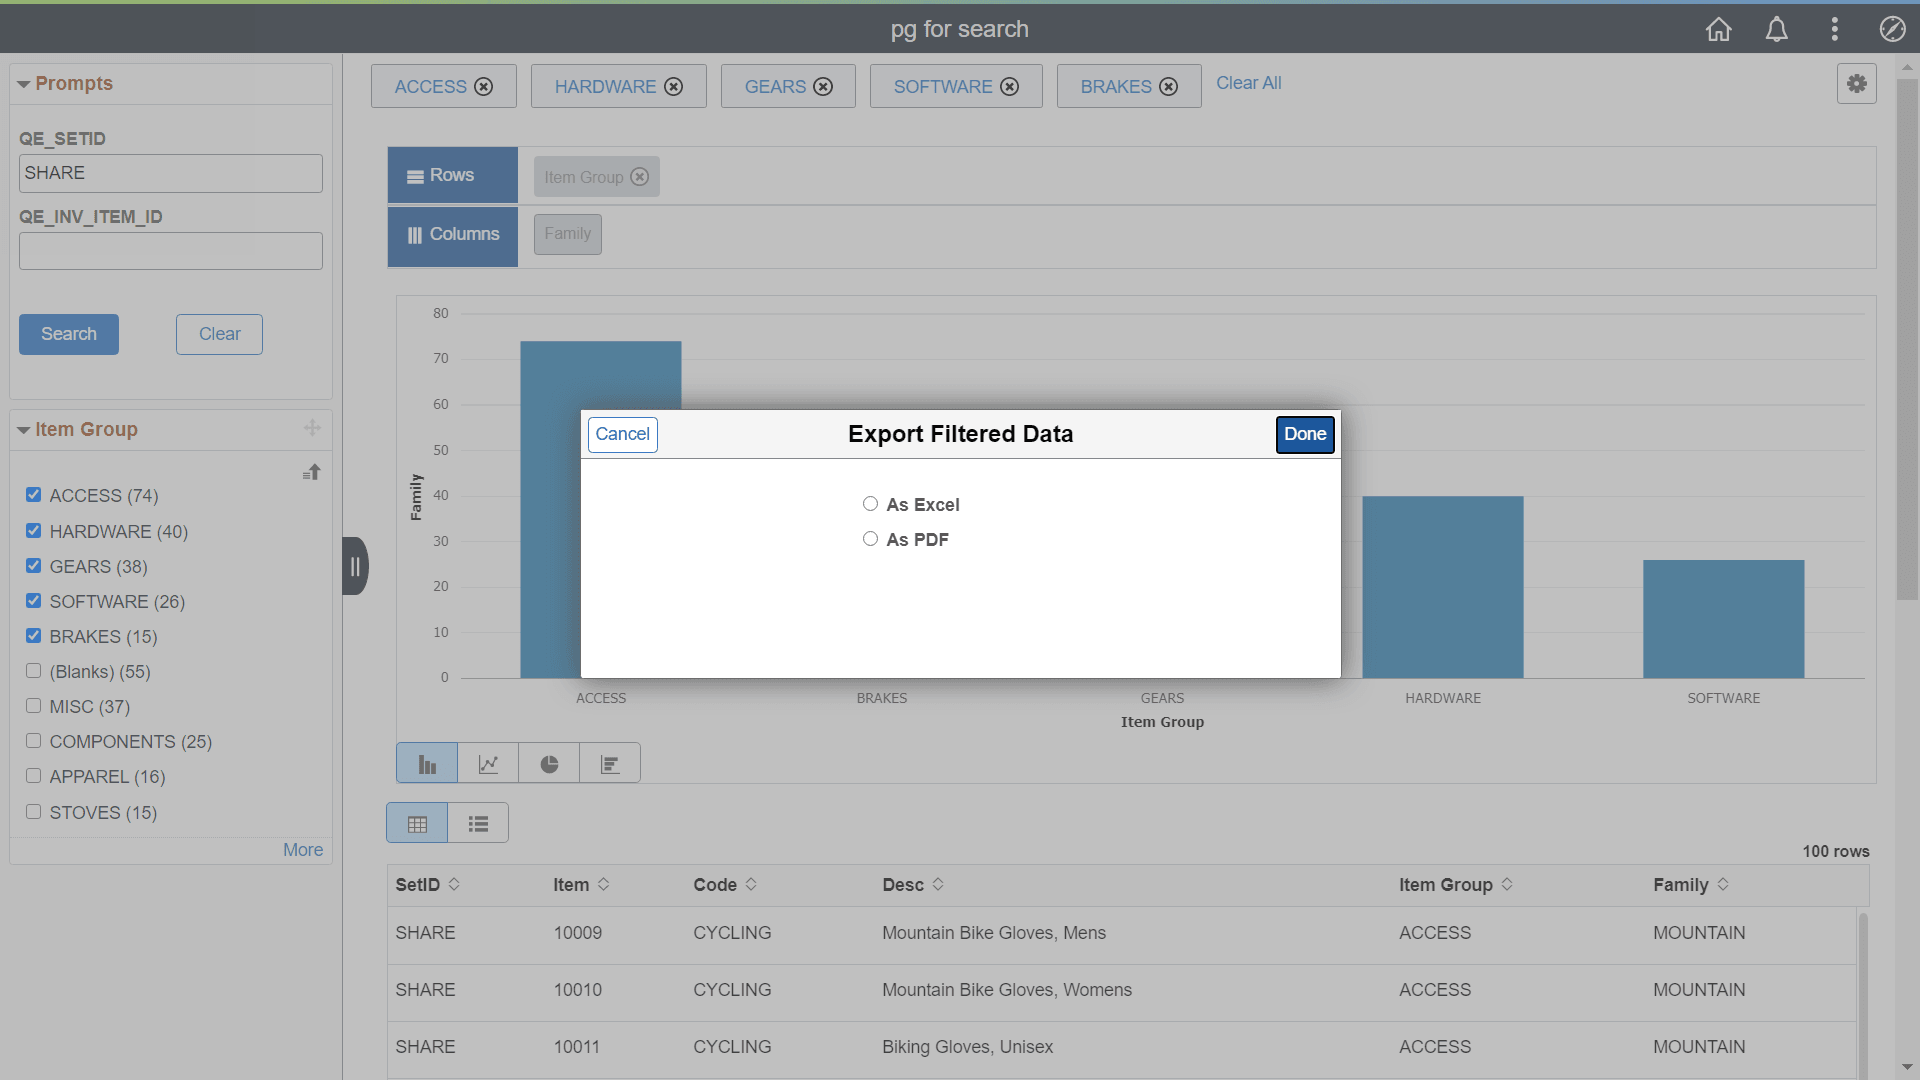This screenshot has height=1080, width=1920.
Task: Go to homepage using the home icon
Action: [1718, 28]
